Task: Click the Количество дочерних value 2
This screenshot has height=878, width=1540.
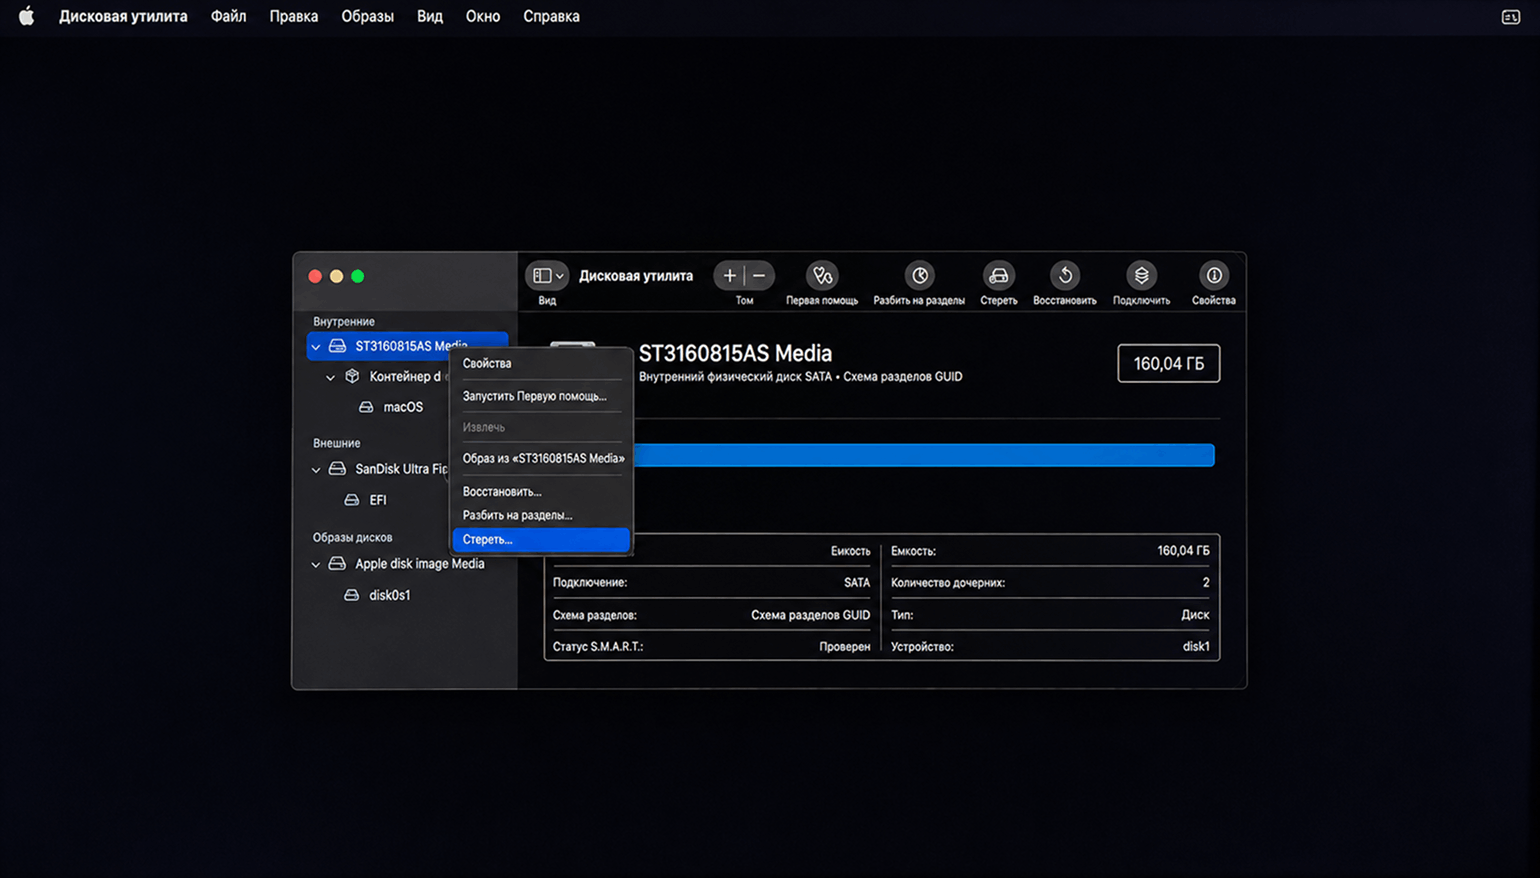Action: (1206, 582)
